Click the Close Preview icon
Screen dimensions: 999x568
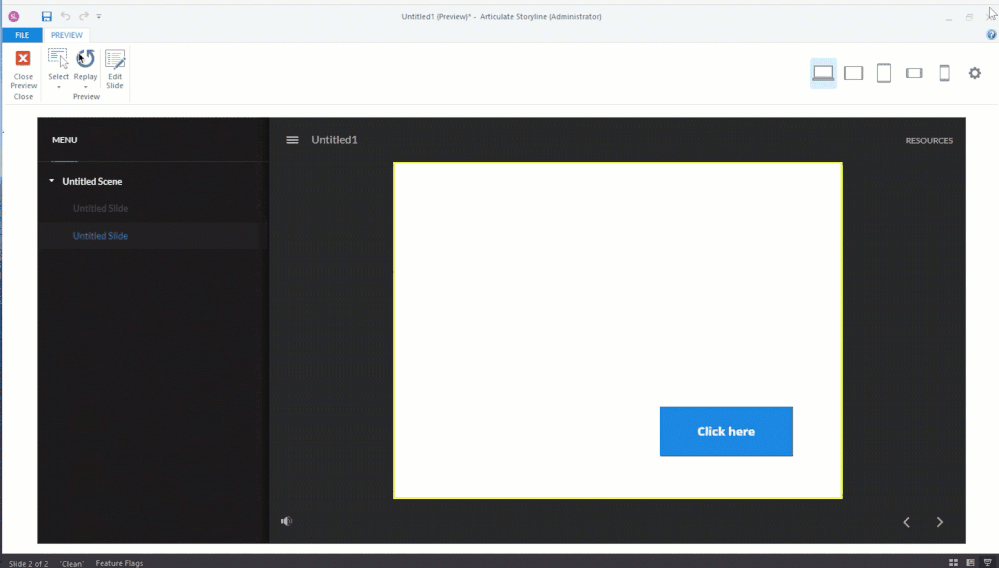pyautogui.click(x=23, y=59)
